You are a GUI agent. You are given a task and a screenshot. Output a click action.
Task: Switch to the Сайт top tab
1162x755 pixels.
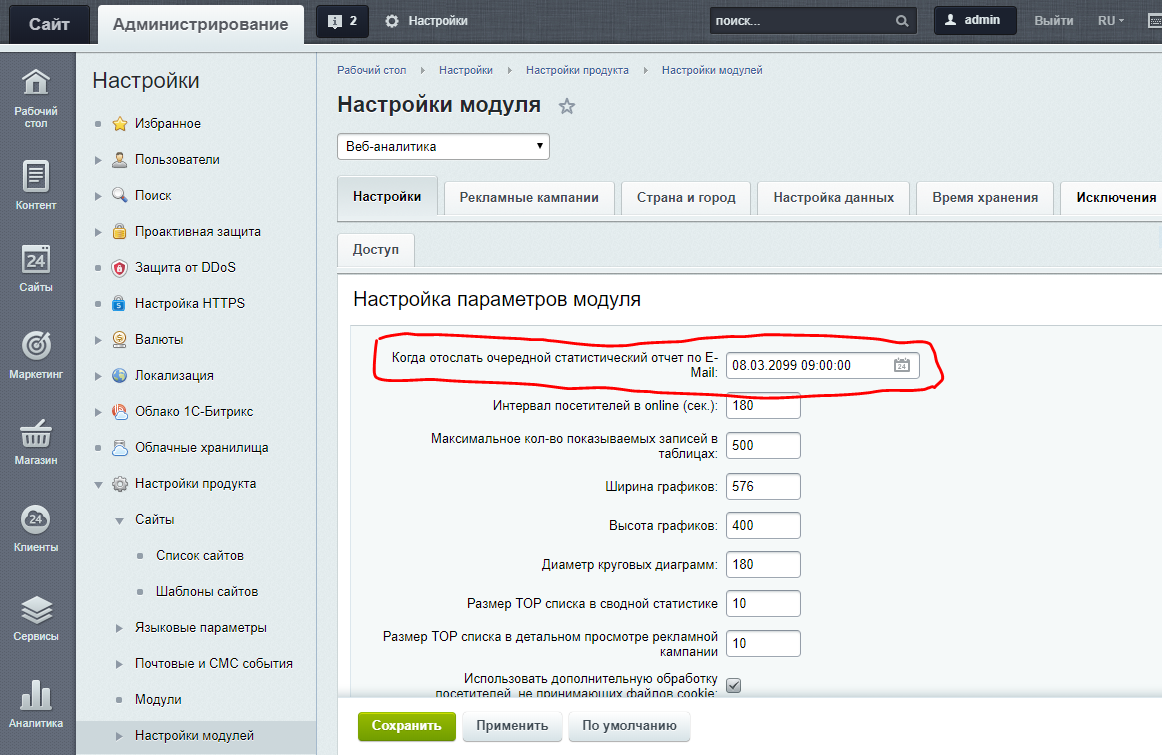(49, 24)
